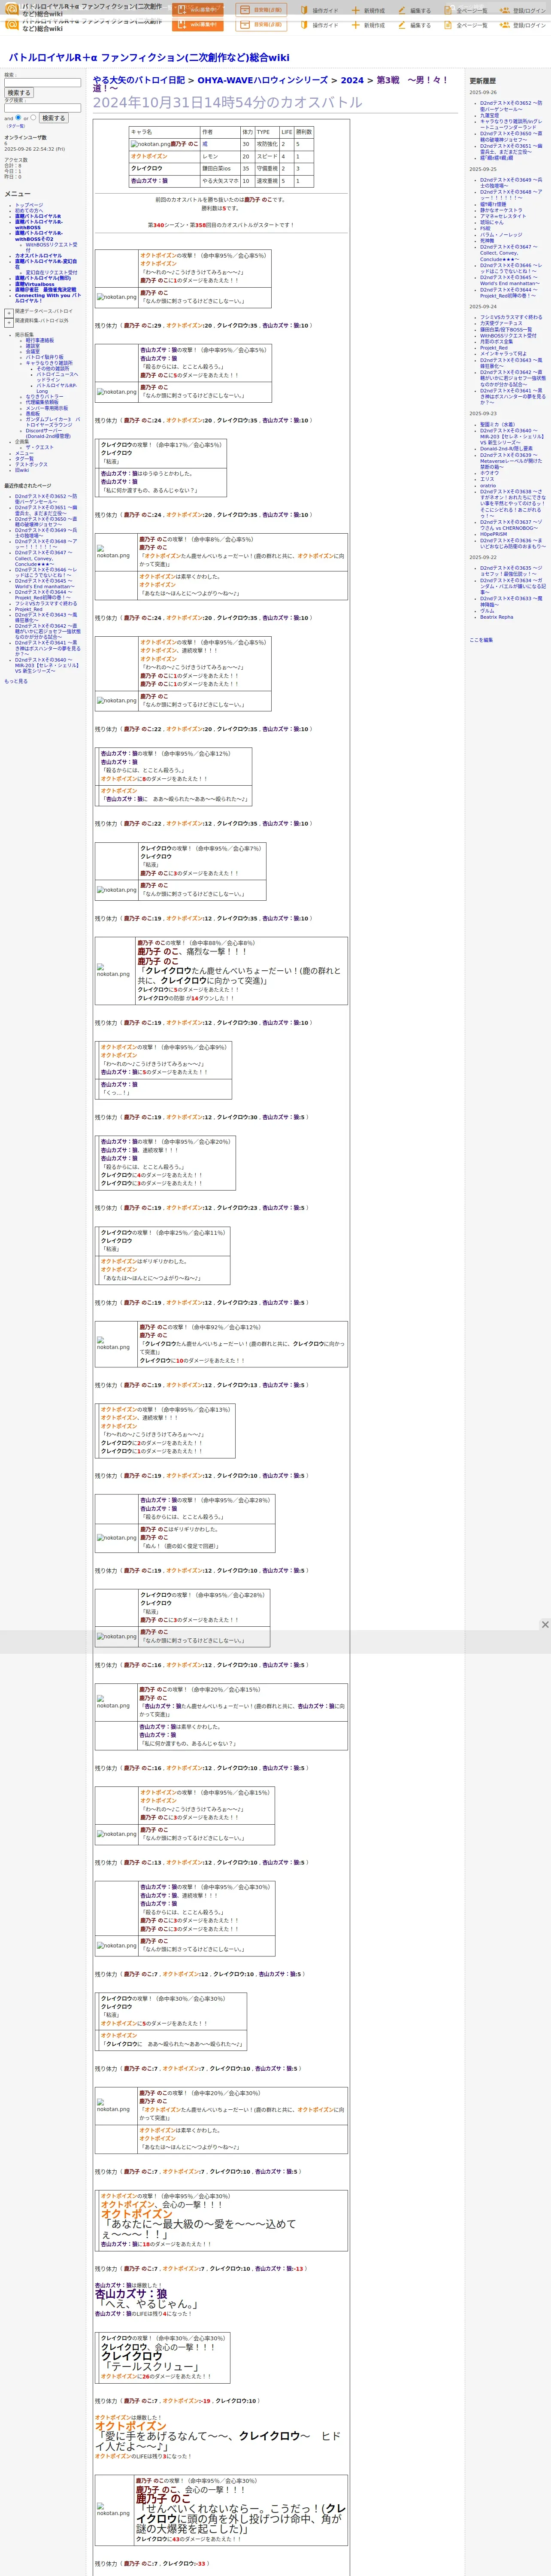This screenshot has width=551, height=2576.
Task: Open the 2024 breadcrumb link
Action: point(352,80)
